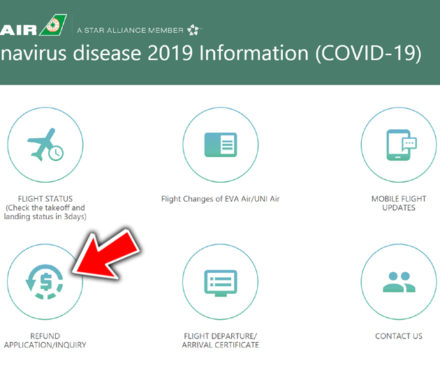Click the COVID-19 Information page heading
Screen dimensions: 440x372
(211, 53)
